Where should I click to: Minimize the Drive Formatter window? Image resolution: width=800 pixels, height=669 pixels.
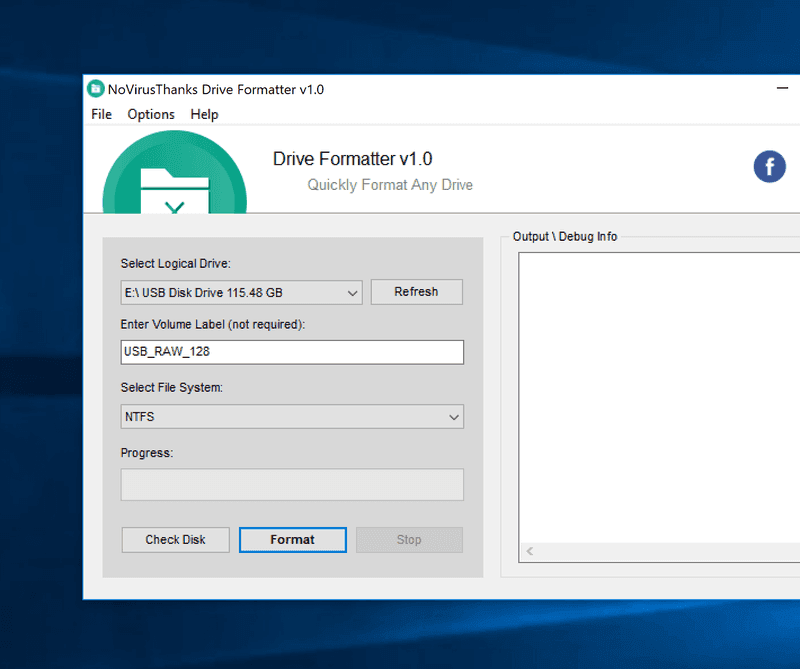click(782, 88)
